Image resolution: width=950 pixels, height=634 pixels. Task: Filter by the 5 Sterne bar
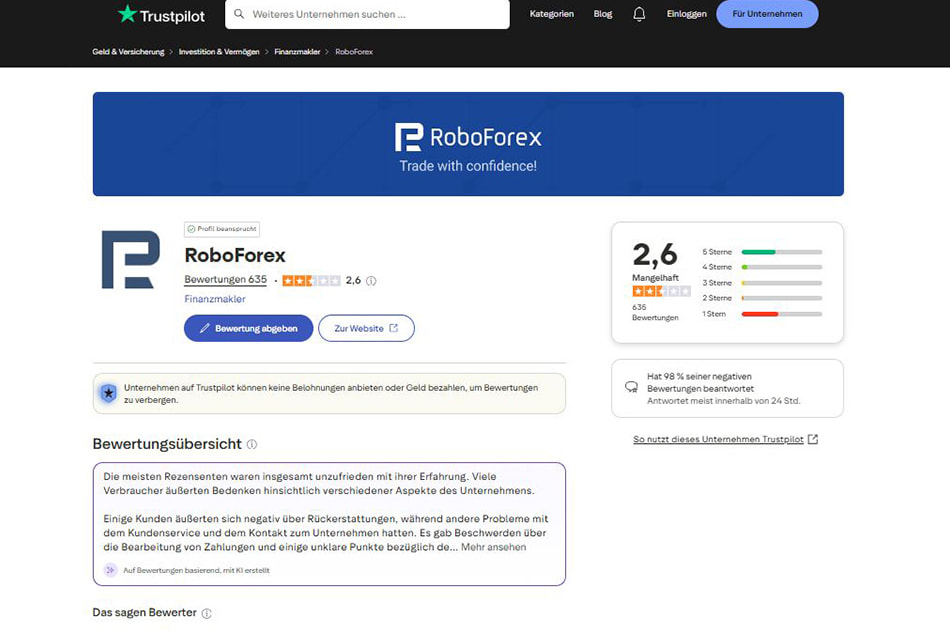pyautogui.click(x=762, y=252)
